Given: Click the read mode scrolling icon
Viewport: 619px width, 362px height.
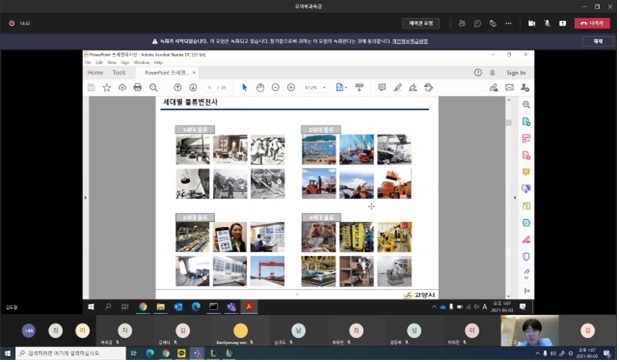Looking at the screenshot, I should (359, 87).
